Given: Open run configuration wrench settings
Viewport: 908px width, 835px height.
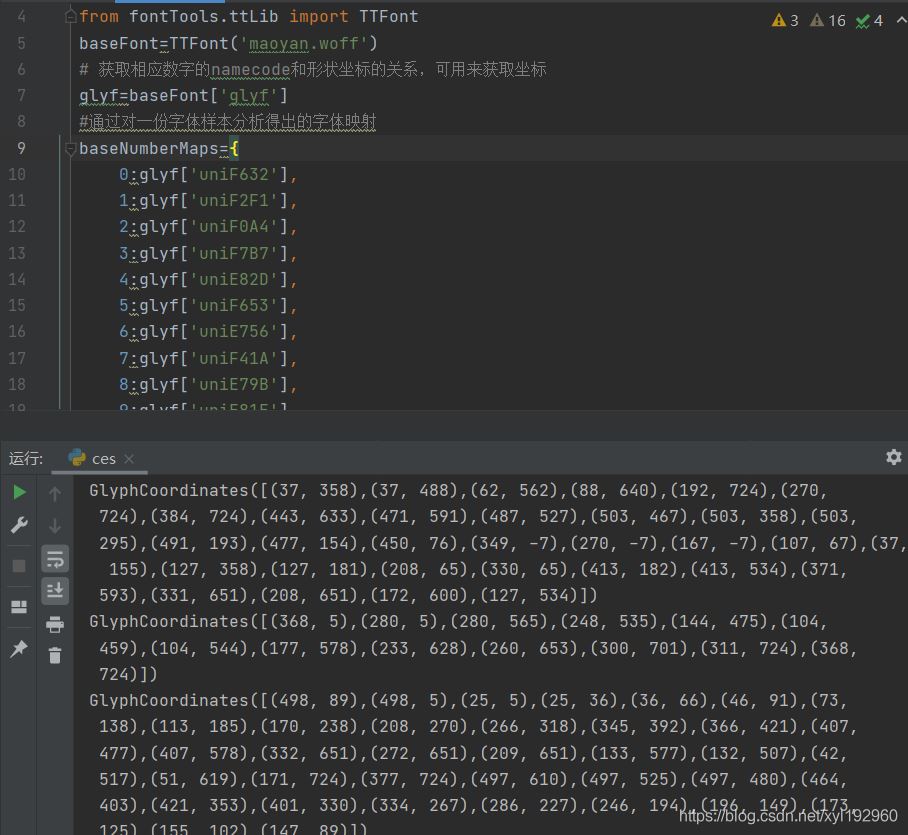Looking at the screenshot, I should 19,525.
